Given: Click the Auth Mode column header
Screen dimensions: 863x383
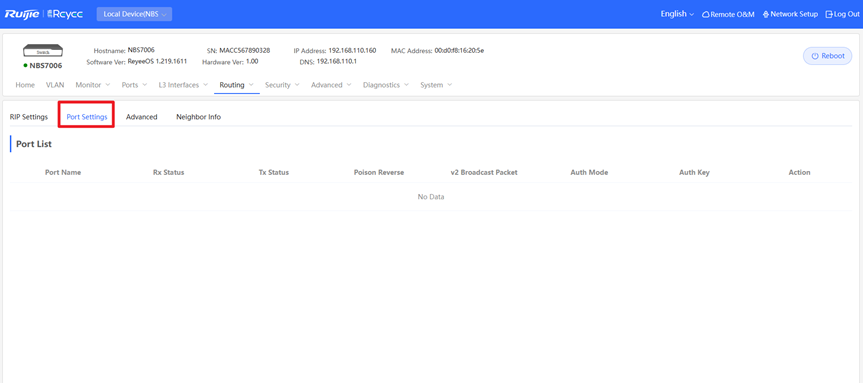Looking at the screenshot, I should click(x=589, y=172).
